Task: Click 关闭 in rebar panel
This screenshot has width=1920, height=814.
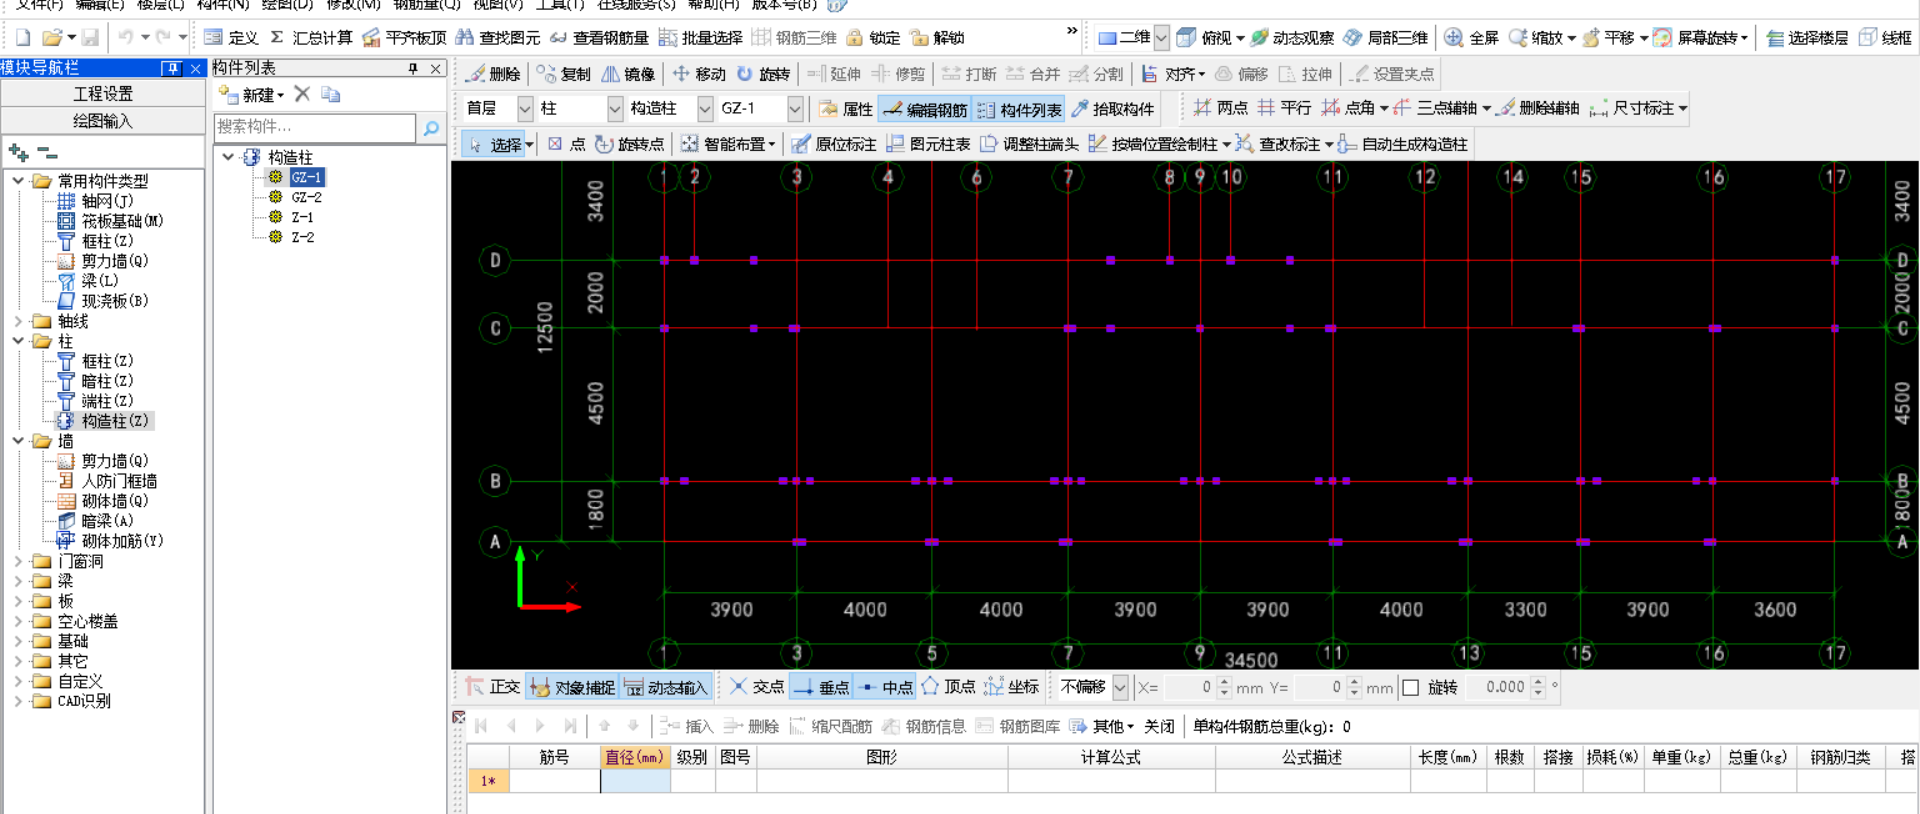Action: [1159, 726]
